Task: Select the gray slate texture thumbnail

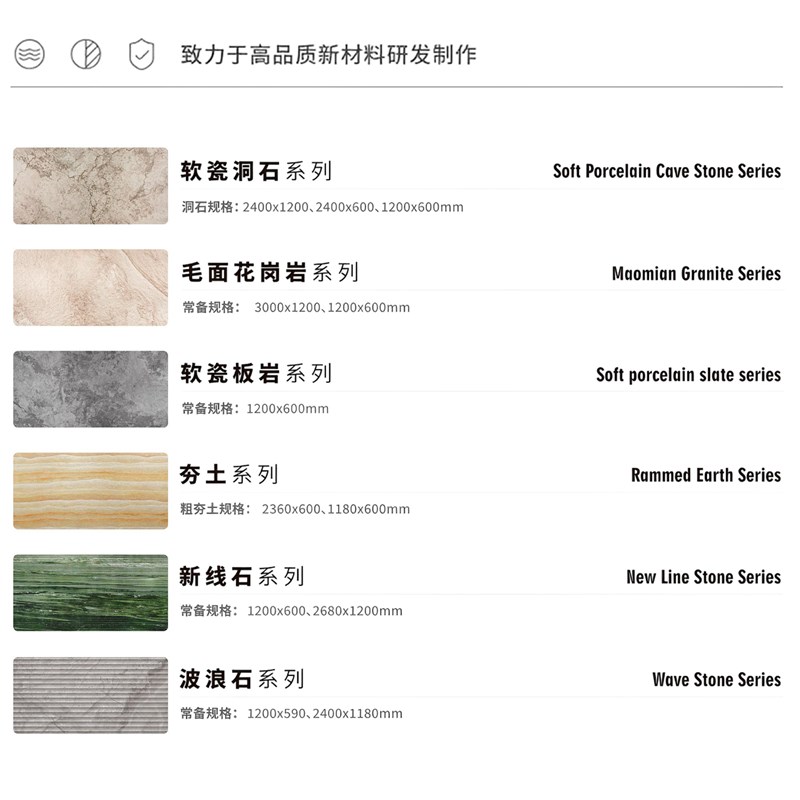Action: point(91,389)
